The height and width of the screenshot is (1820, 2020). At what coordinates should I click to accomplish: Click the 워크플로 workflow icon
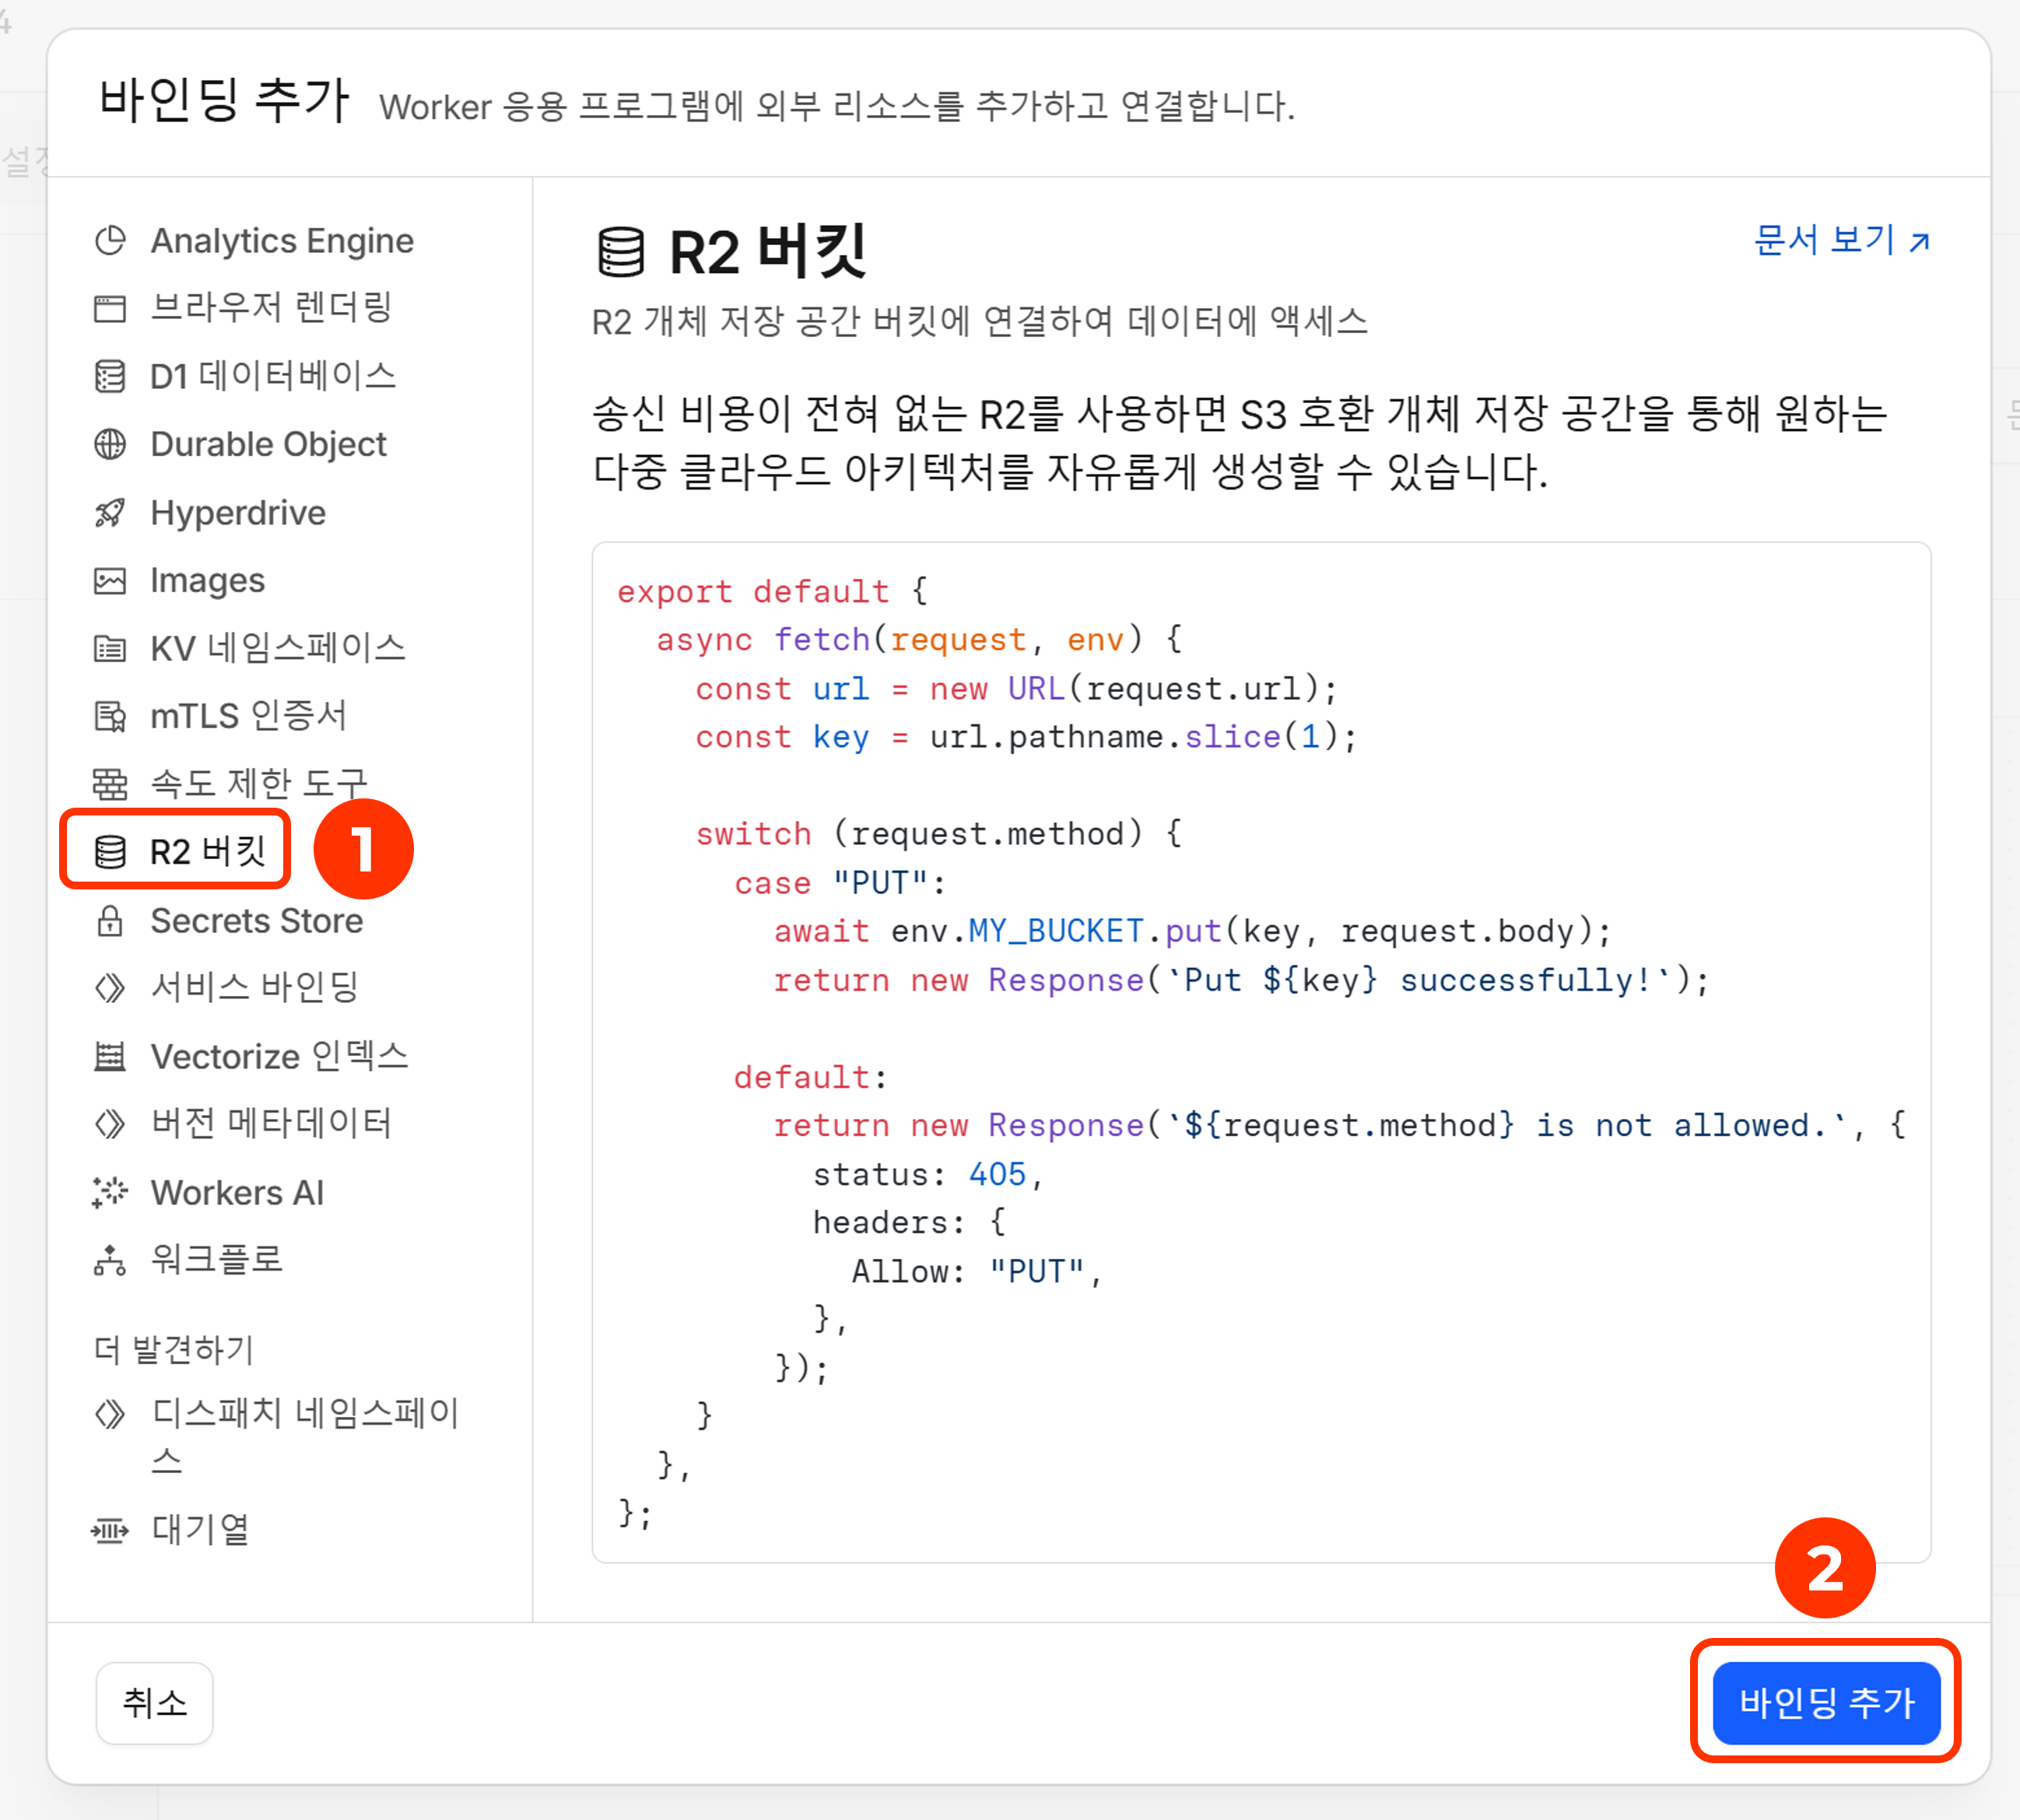110,1260
